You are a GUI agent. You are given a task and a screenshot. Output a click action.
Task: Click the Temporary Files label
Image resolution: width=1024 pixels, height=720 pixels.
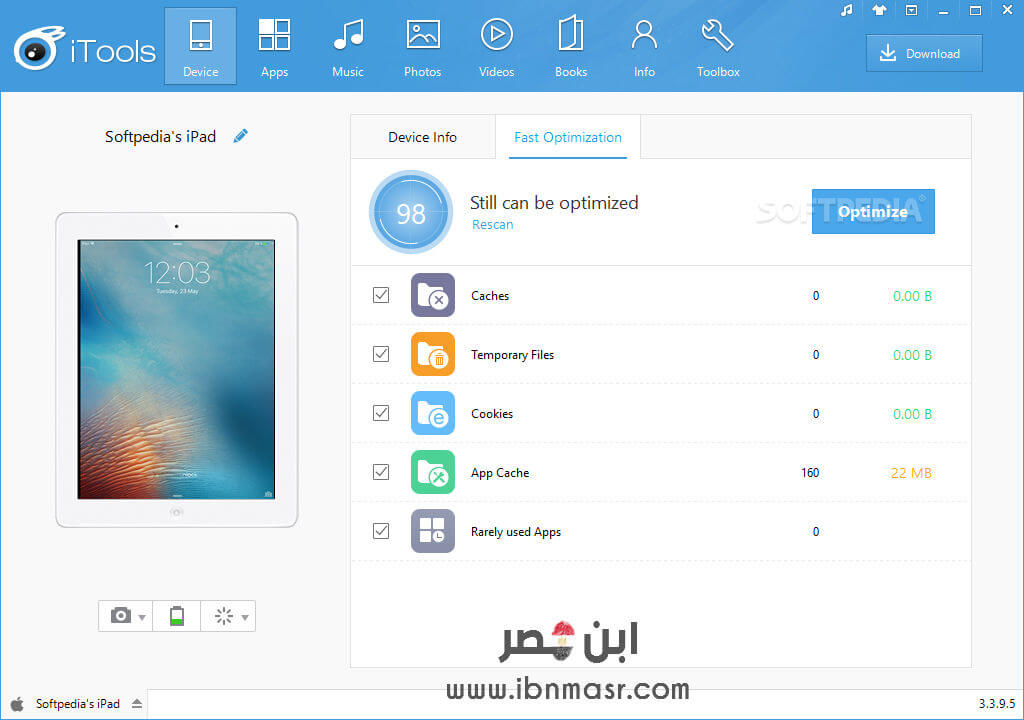512,355
